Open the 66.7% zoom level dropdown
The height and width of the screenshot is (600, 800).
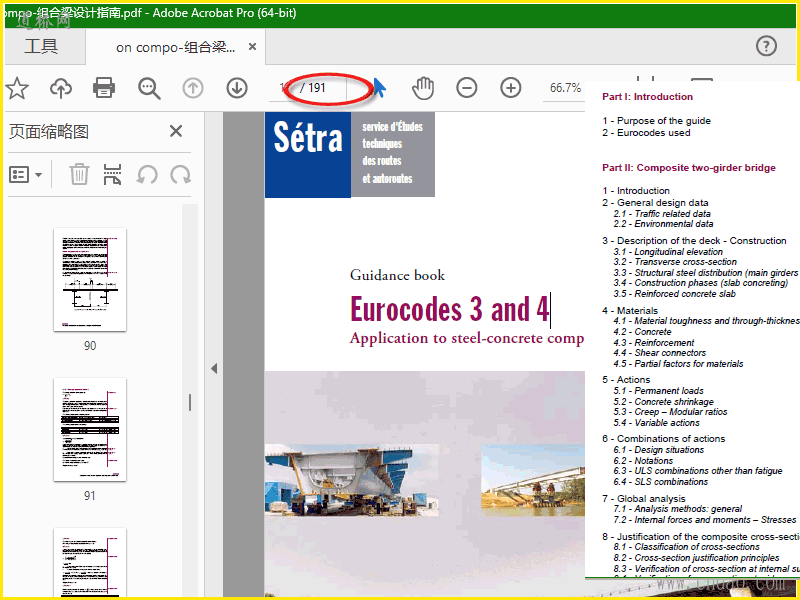[x=565, y=88]
